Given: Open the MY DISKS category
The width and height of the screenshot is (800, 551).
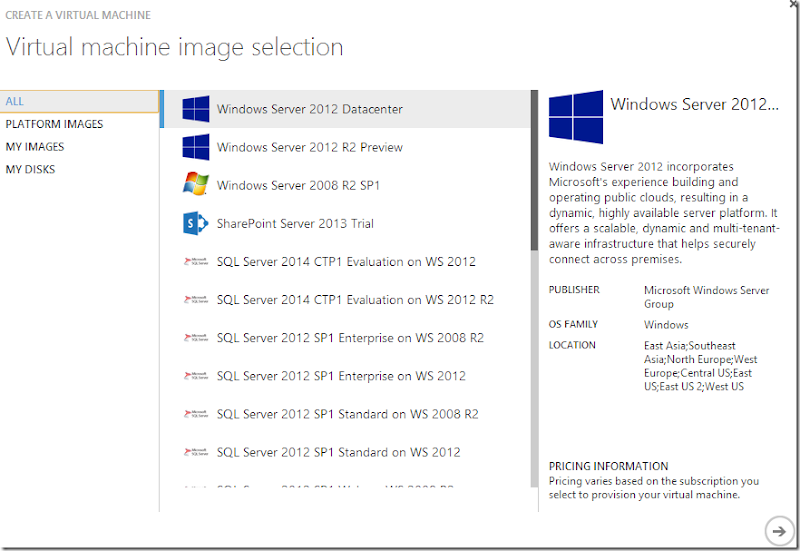Looking at the screenshot, I should pyautogui.click(x=31, y=169).
